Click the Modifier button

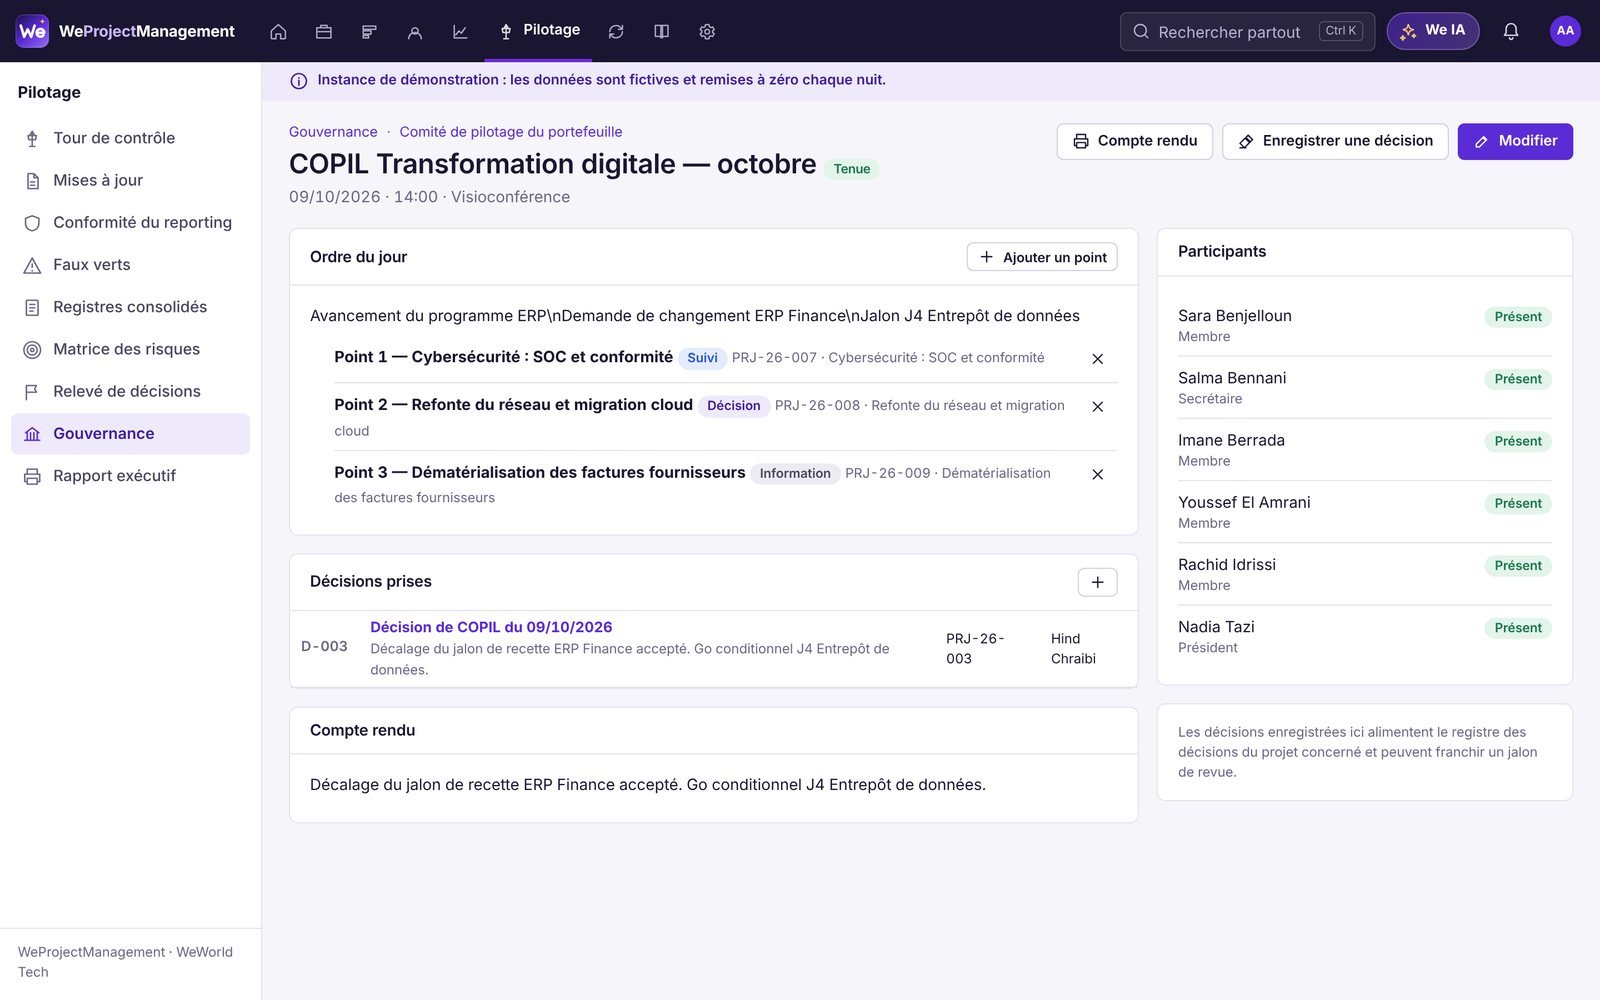pos(1515,141)
